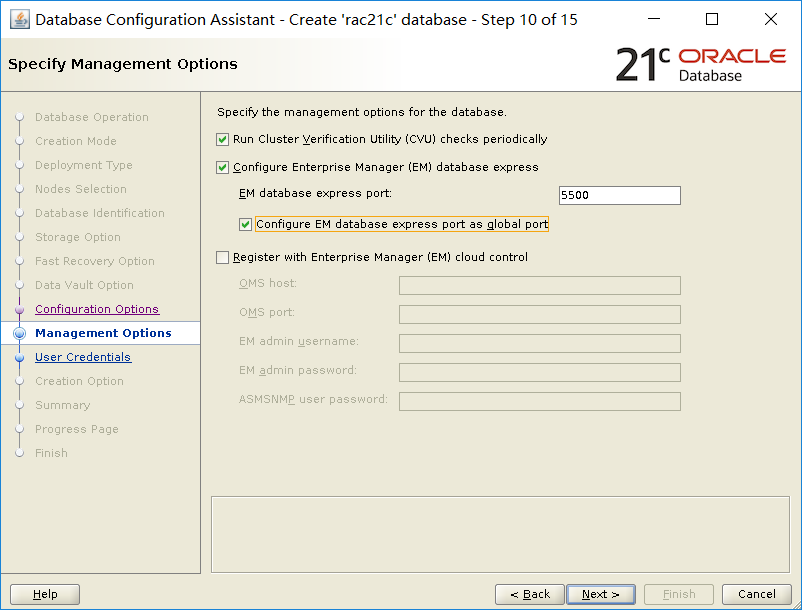The image size is (802, 610).
Task: Click the Management Options step bullet icon
Action: 19,333
